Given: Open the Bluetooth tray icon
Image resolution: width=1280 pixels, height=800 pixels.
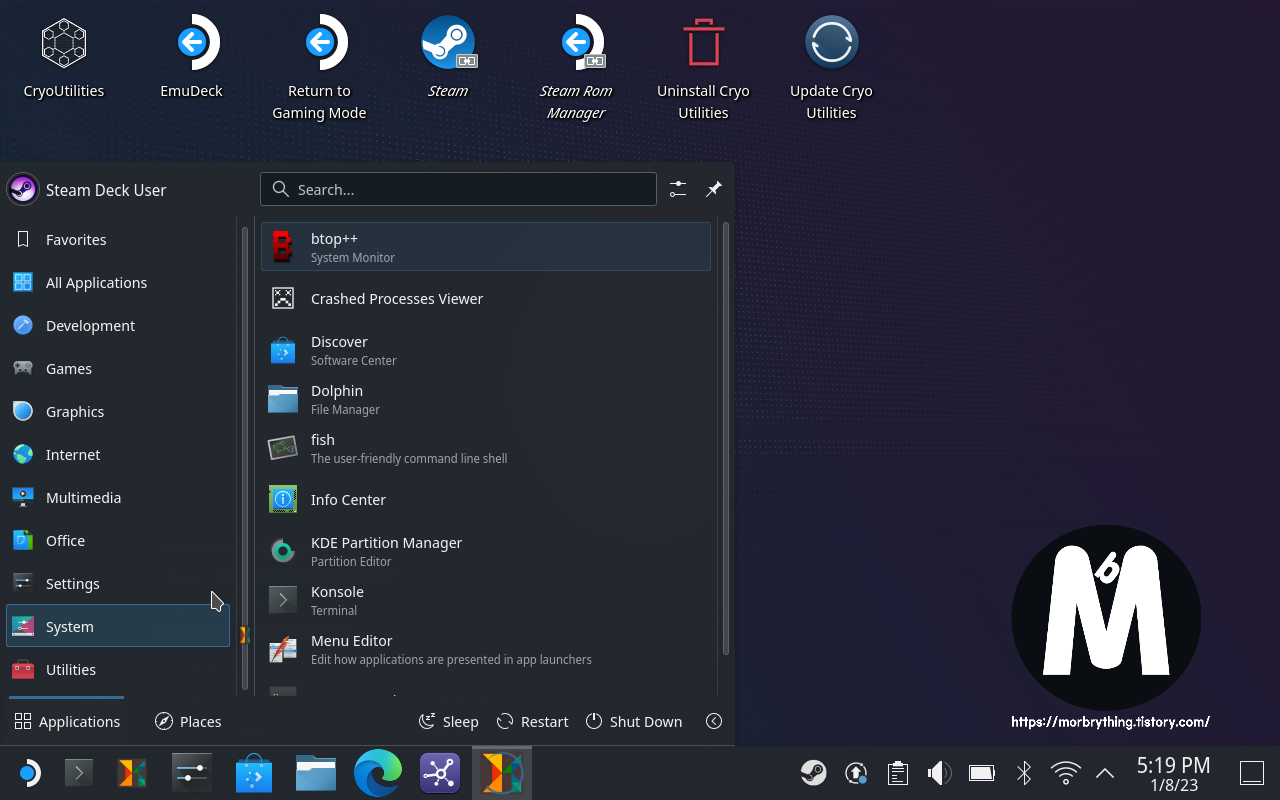Looking at the screenshot, I should [x=1024, y=772].
